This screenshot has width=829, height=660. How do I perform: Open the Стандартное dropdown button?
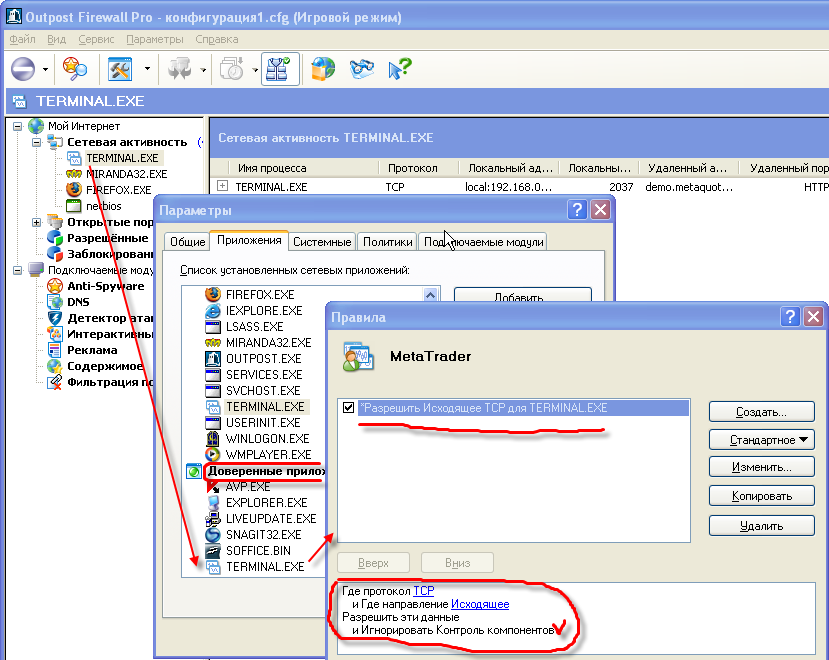[x=761, y=439]
